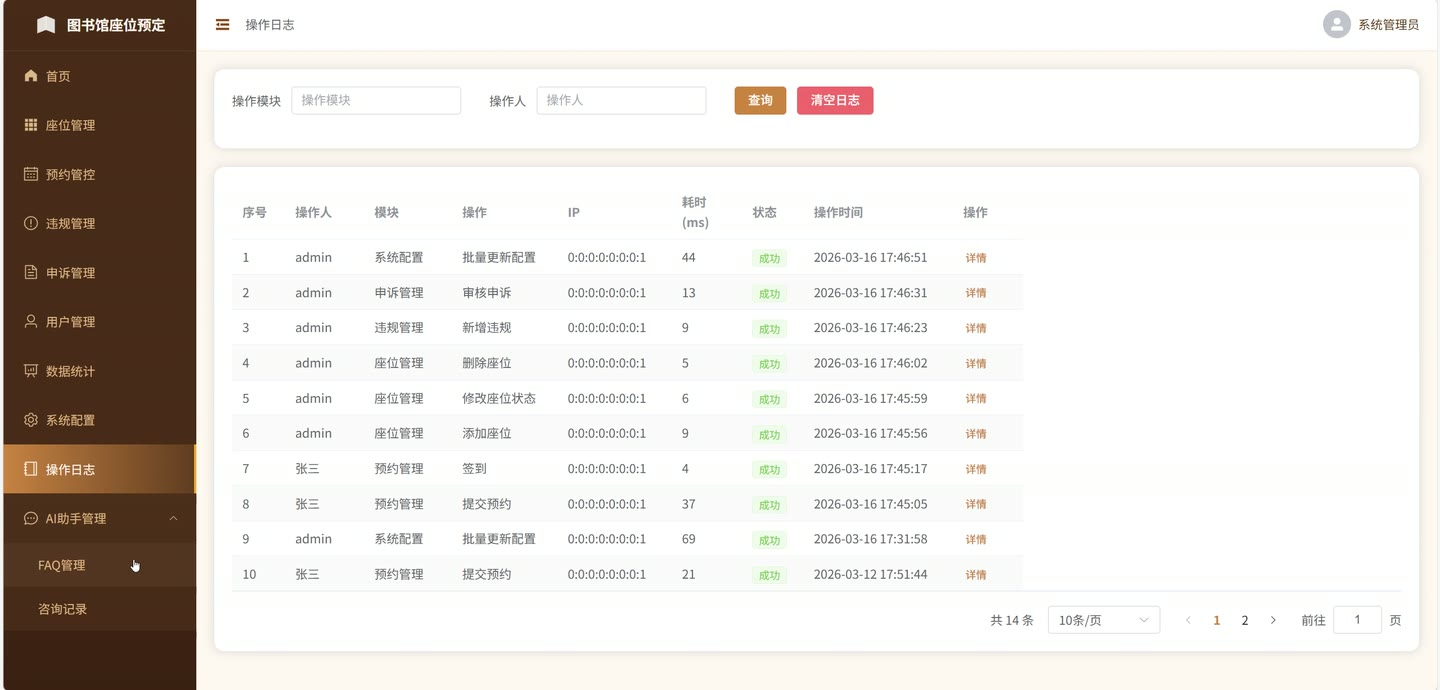Click the 违规管理 module cell in row 3

(x=399, y=328)
